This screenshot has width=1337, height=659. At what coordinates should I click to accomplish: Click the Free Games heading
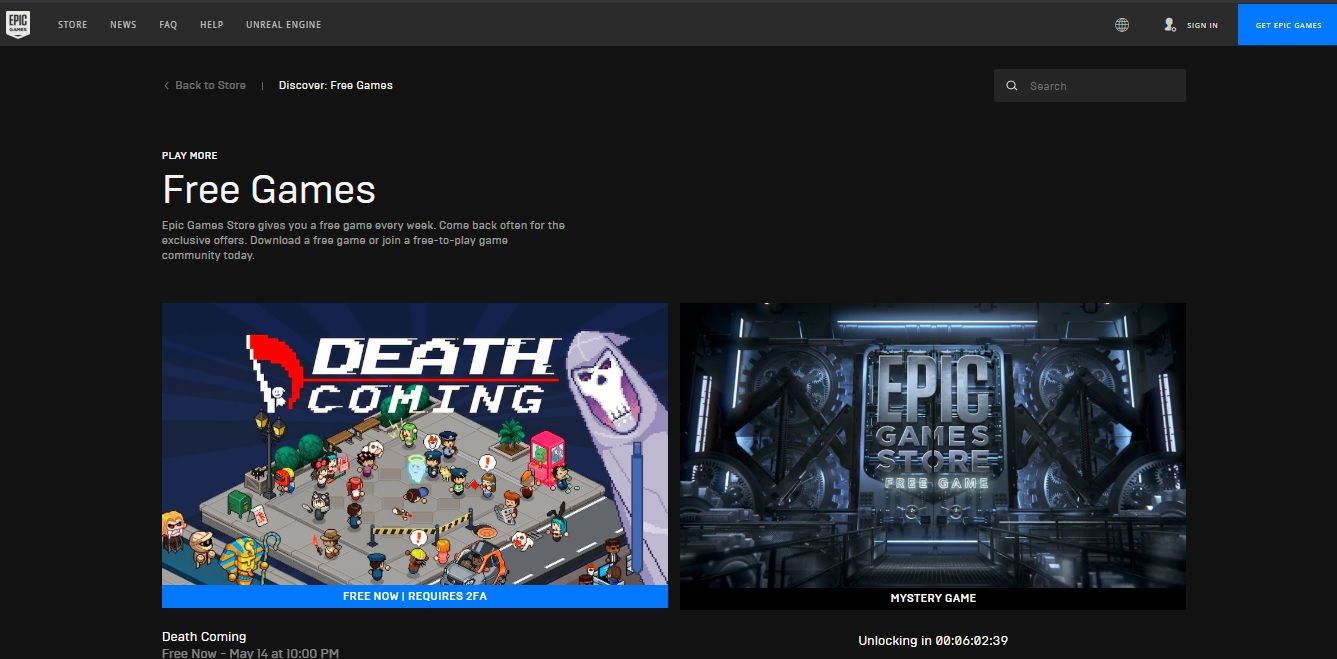[x=269, y=190]
